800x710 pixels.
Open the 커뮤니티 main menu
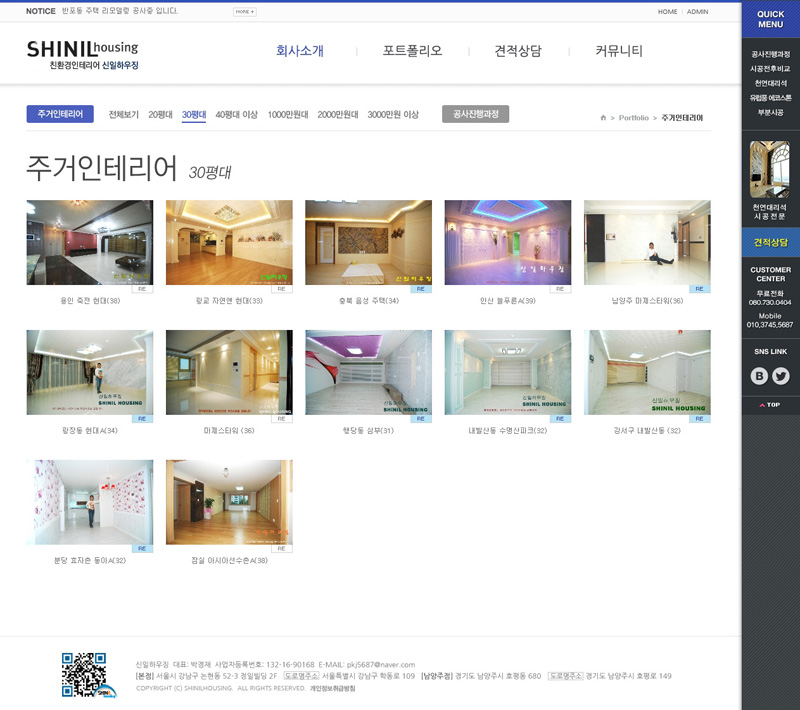click(x=619, y=51)
